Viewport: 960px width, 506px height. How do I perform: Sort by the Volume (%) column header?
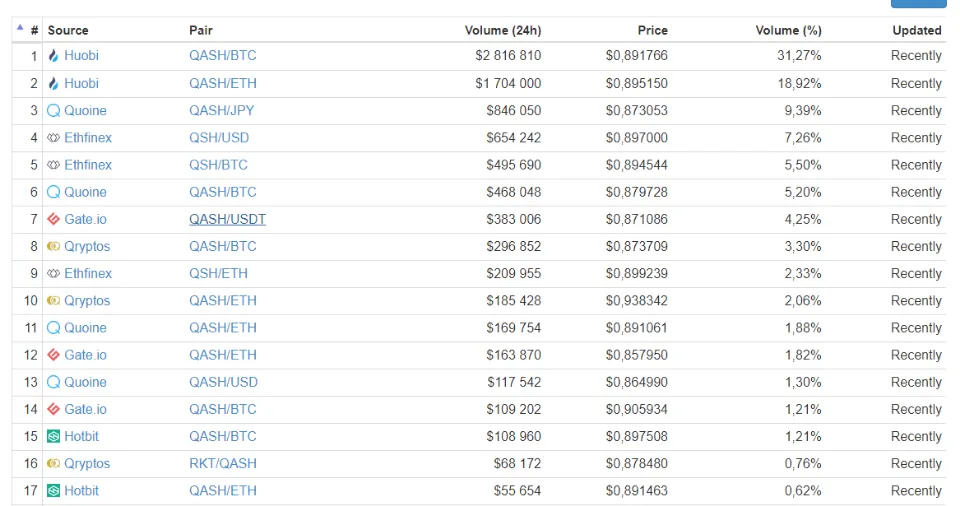(x=788, y=30)
